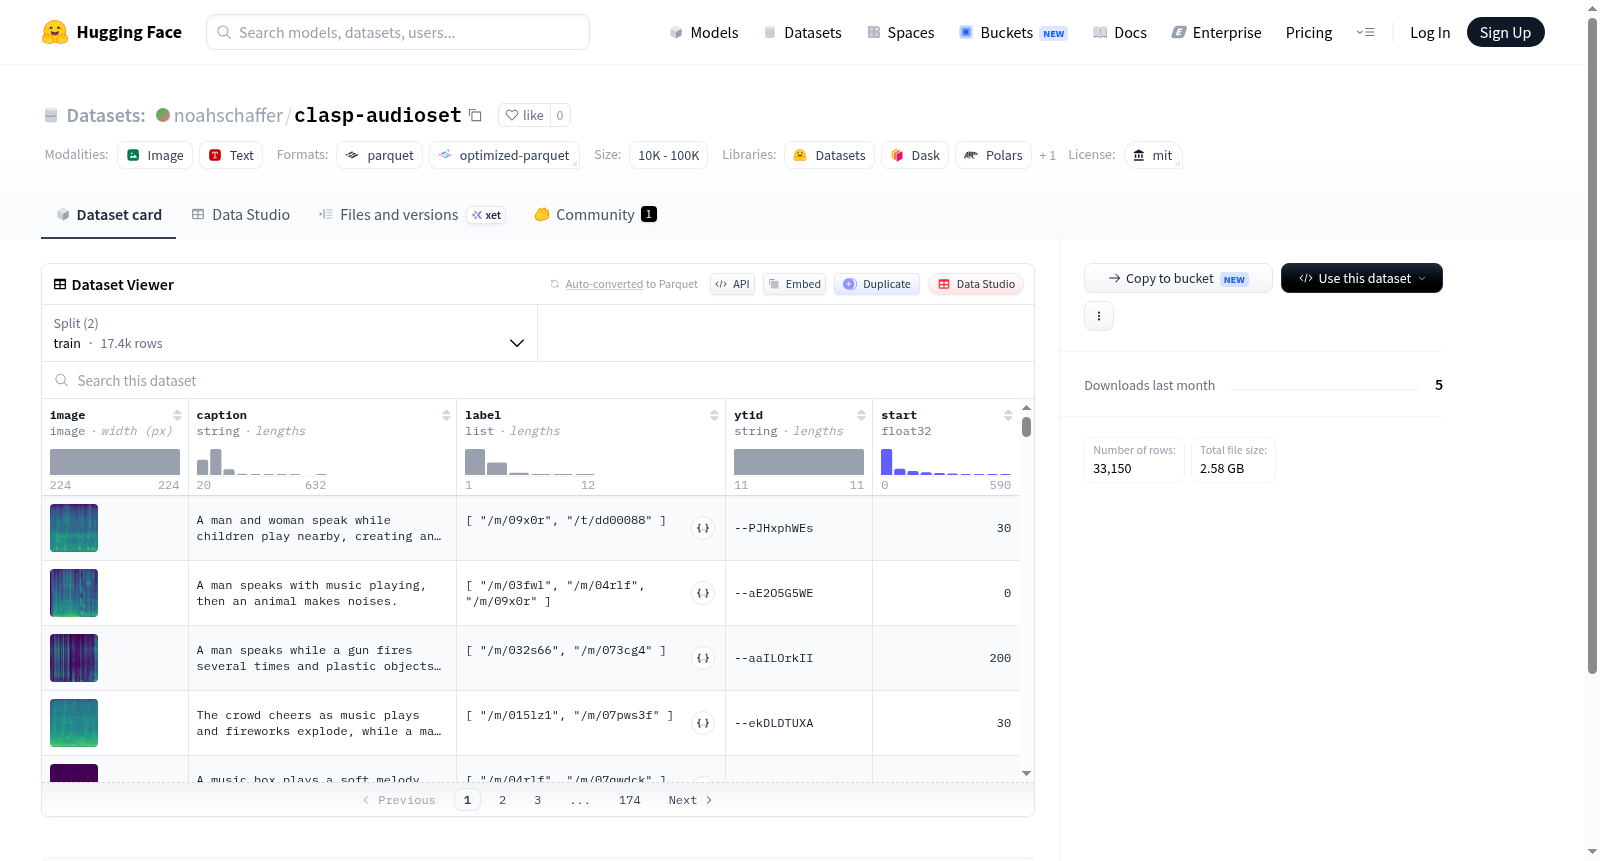This screenshot has height=861, width=1600.
Task: Select the mit license tag
Action: click(x=1153, y=155)
